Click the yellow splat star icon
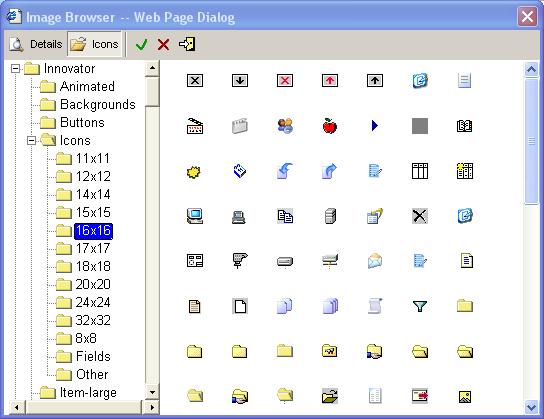 194,171
